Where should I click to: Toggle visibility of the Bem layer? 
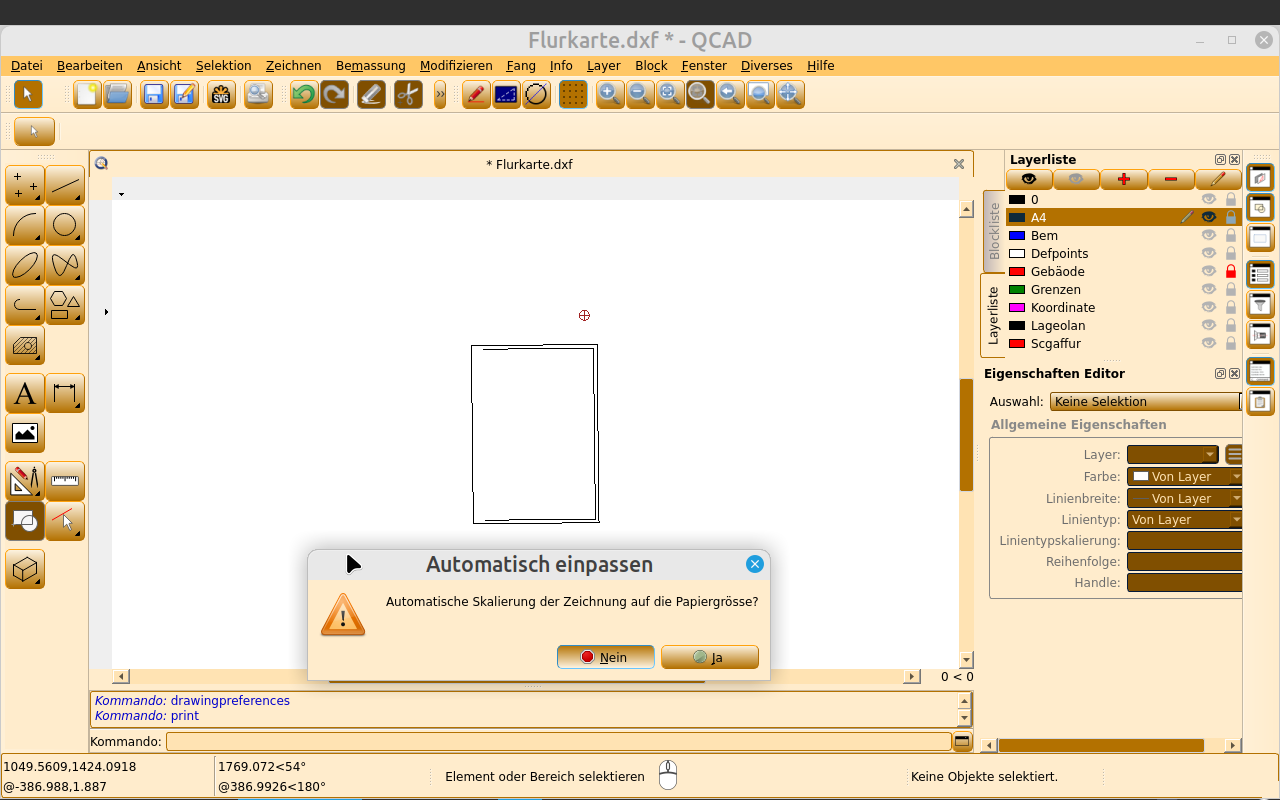1209,236
